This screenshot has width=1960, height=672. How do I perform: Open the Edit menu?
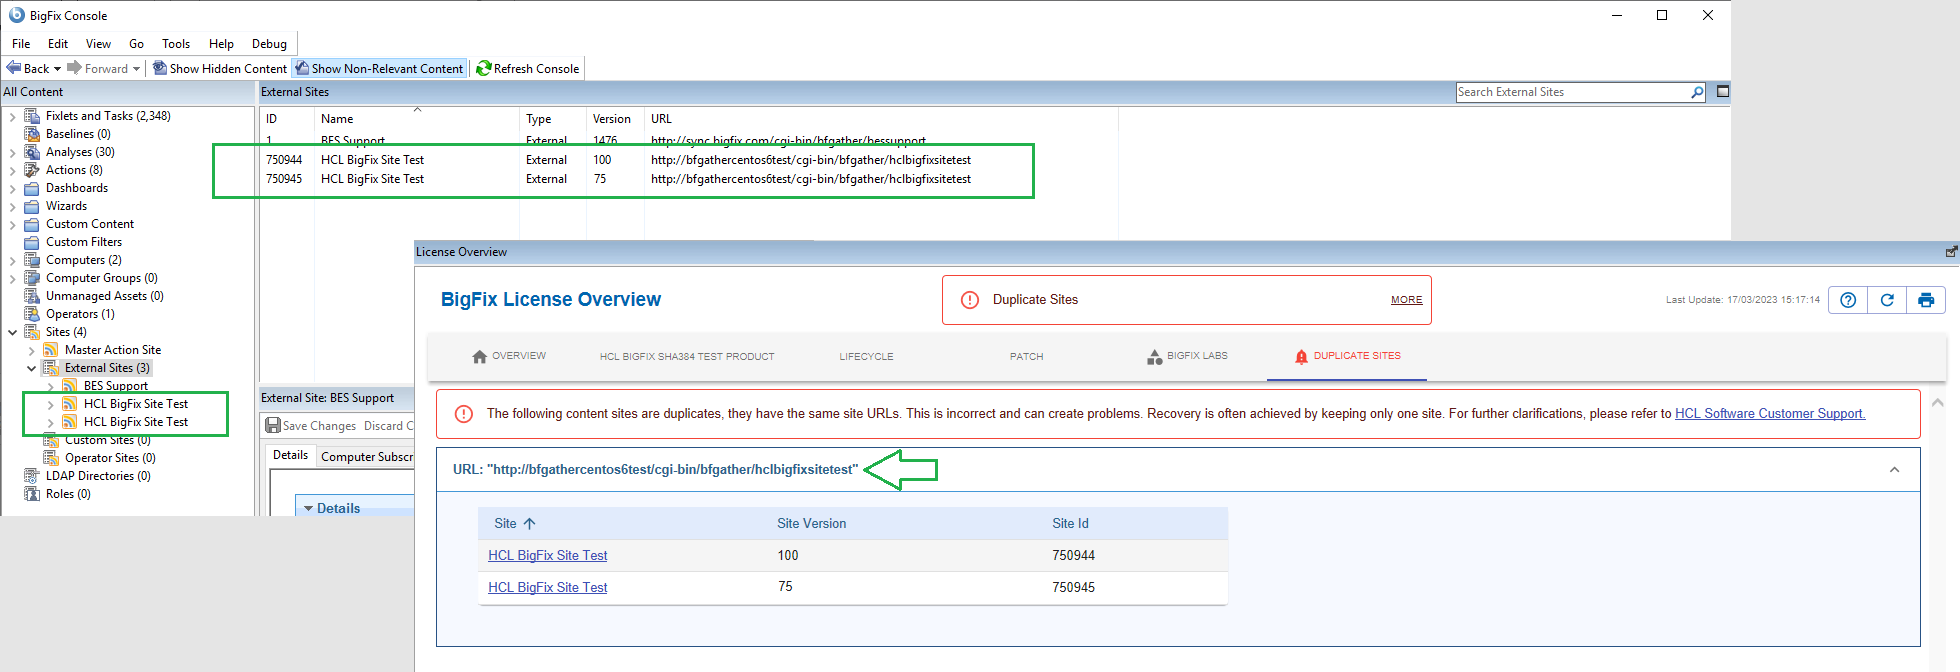[58, 43]
